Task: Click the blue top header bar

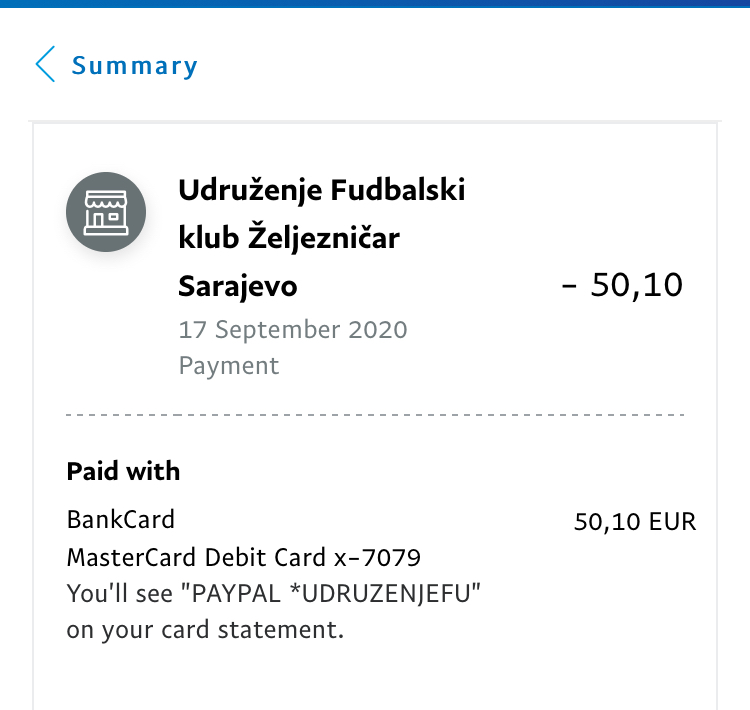Action: (x=375, y=4)
